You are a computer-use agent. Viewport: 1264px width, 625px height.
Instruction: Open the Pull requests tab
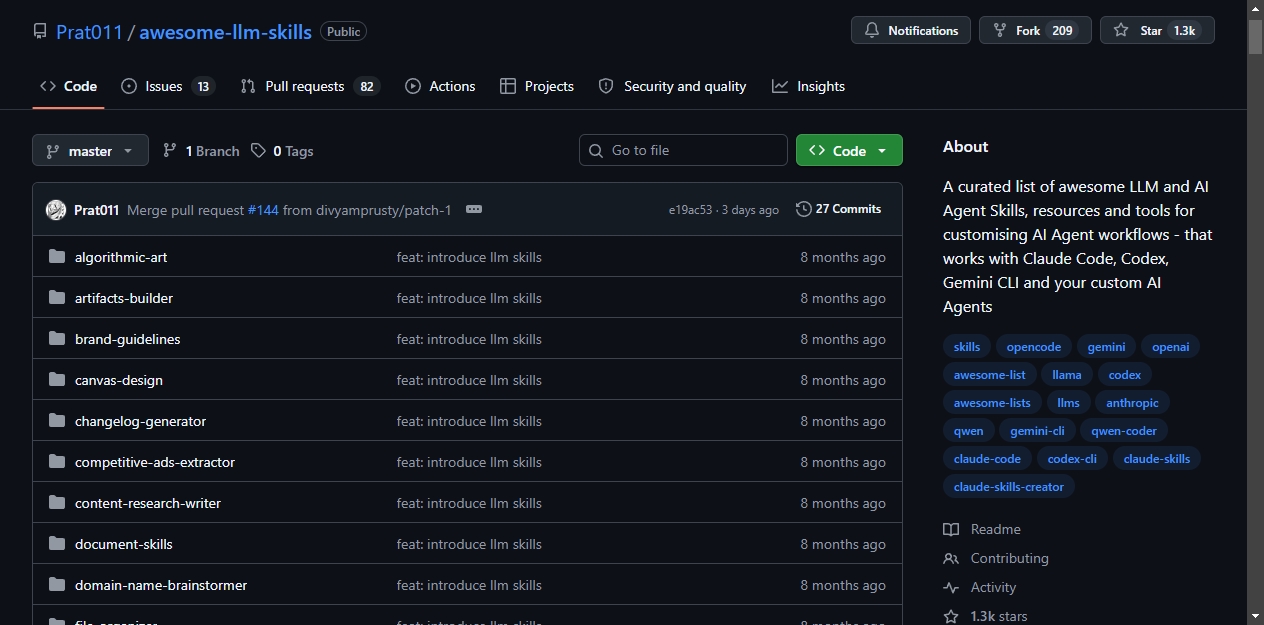click(x=310, y=86)
